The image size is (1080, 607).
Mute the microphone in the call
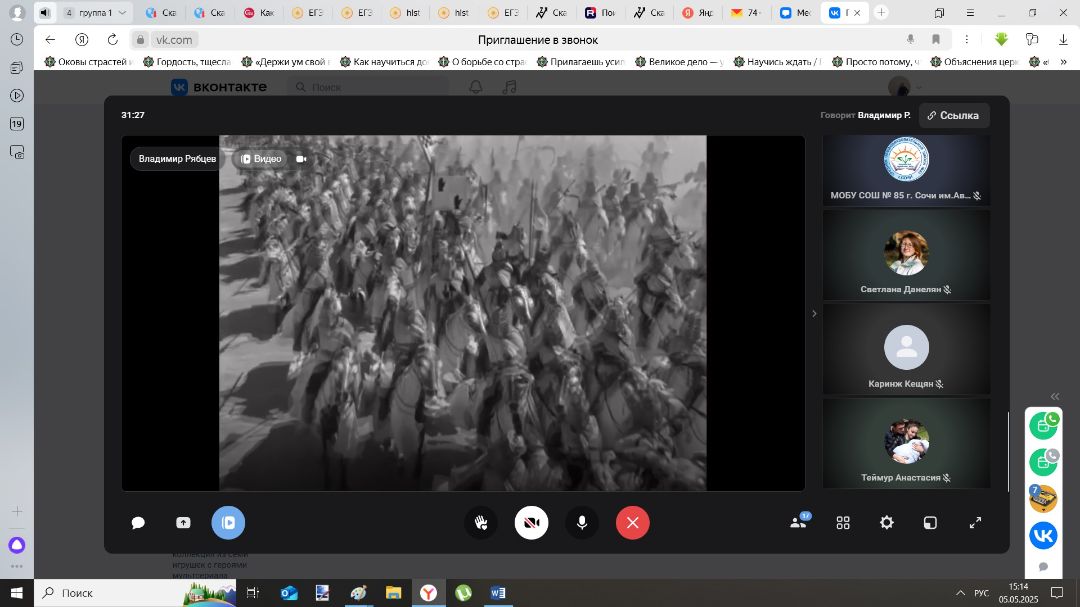coord(582,523)
